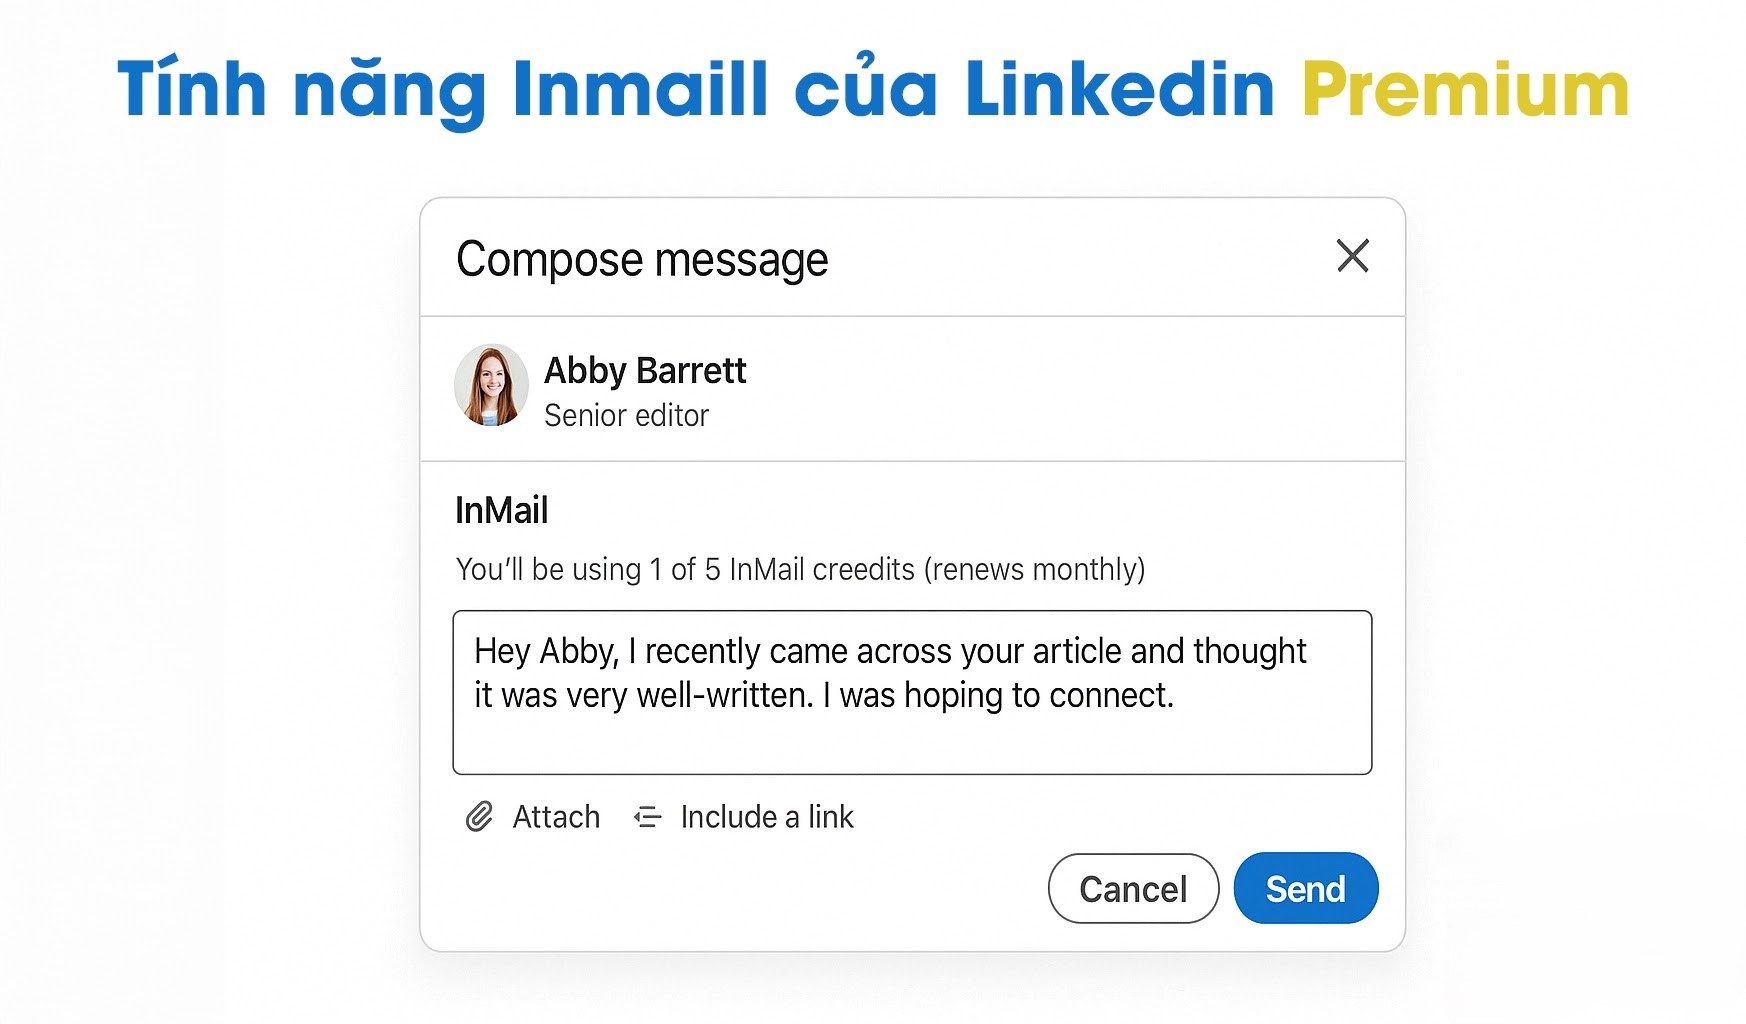
Task: Click the yellow 'Premium' word in the headline
Action: tap(1465, 90)
